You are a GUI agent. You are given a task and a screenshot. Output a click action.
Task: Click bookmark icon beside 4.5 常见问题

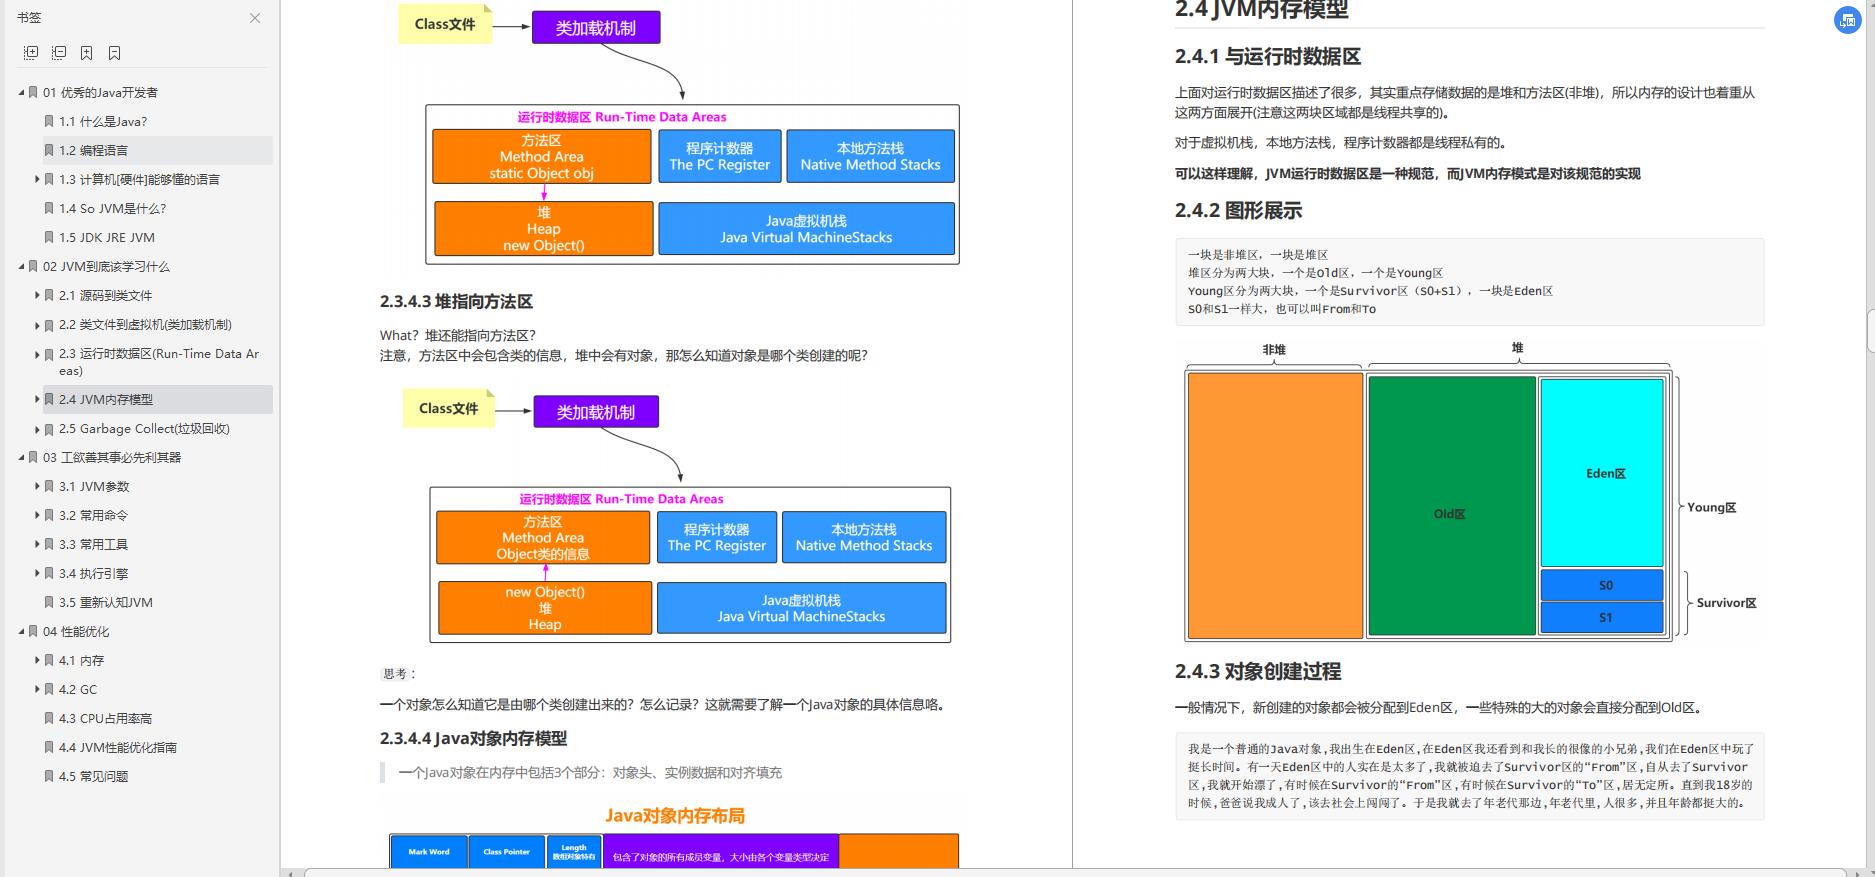(49, 776)
